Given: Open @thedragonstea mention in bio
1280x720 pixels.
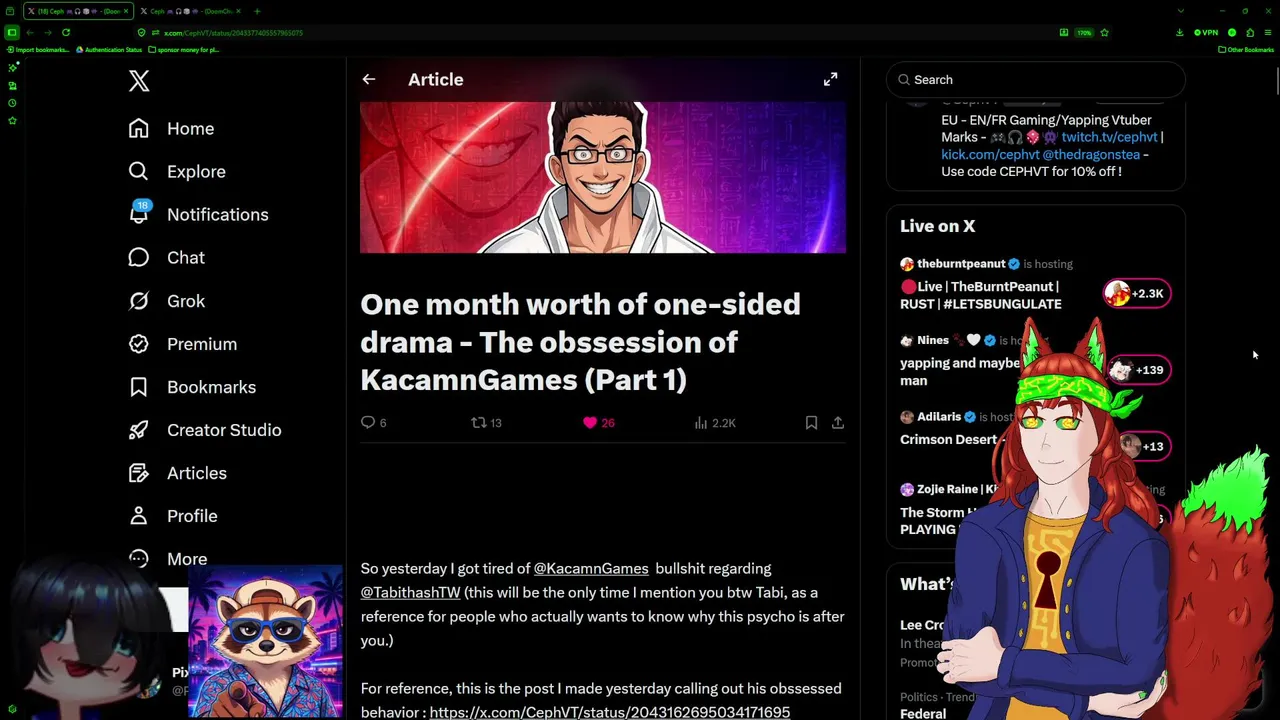Looking at the screenshot, I should (1091, 154).
